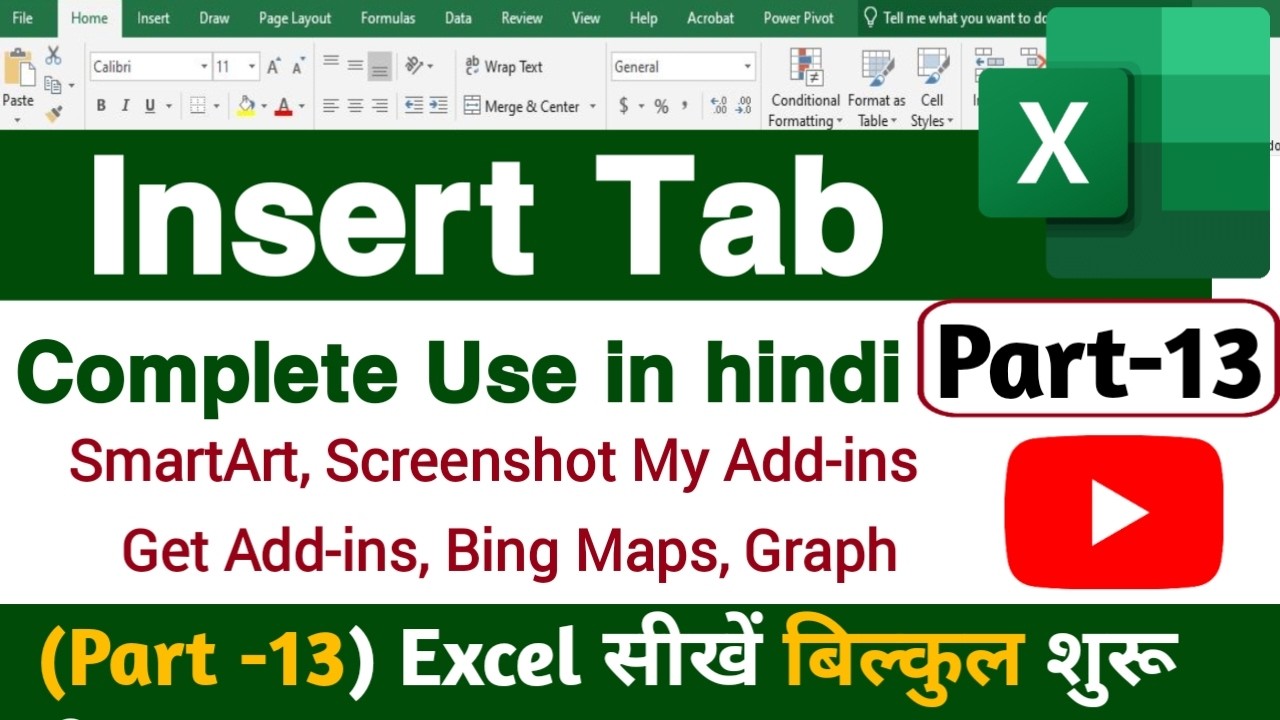Open Conditional Formatting icon
Screen dimensions: 1280x720
pyautogui.click(x=805, y=68)
